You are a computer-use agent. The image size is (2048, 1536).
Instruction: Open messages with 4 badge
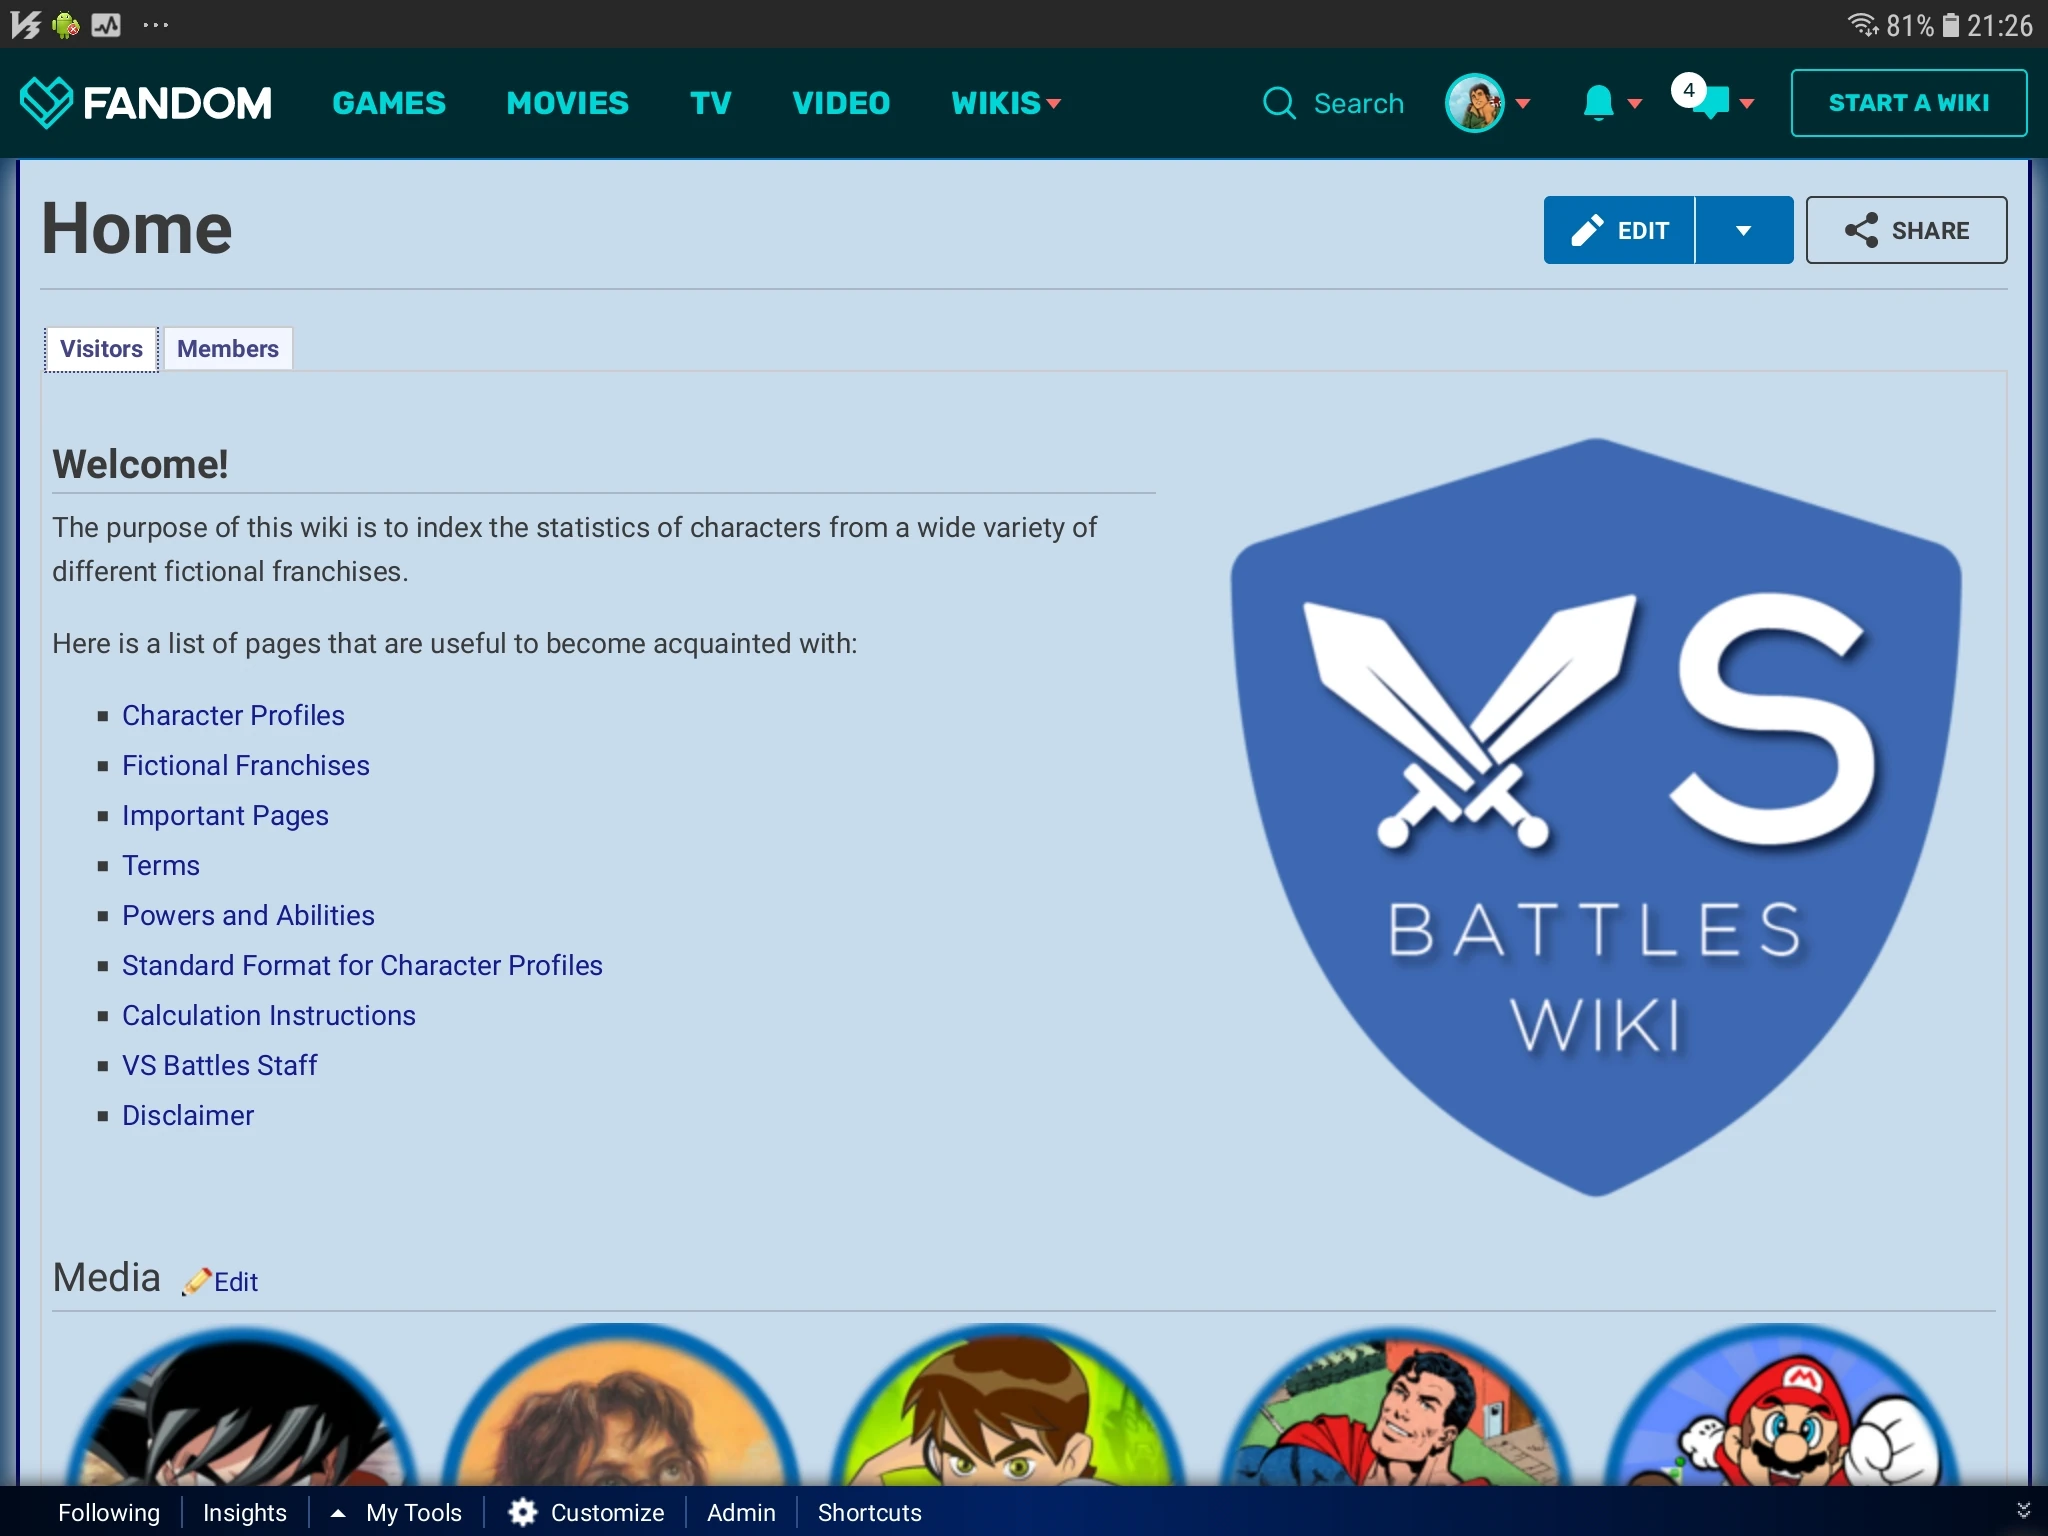coord(1712,102)
